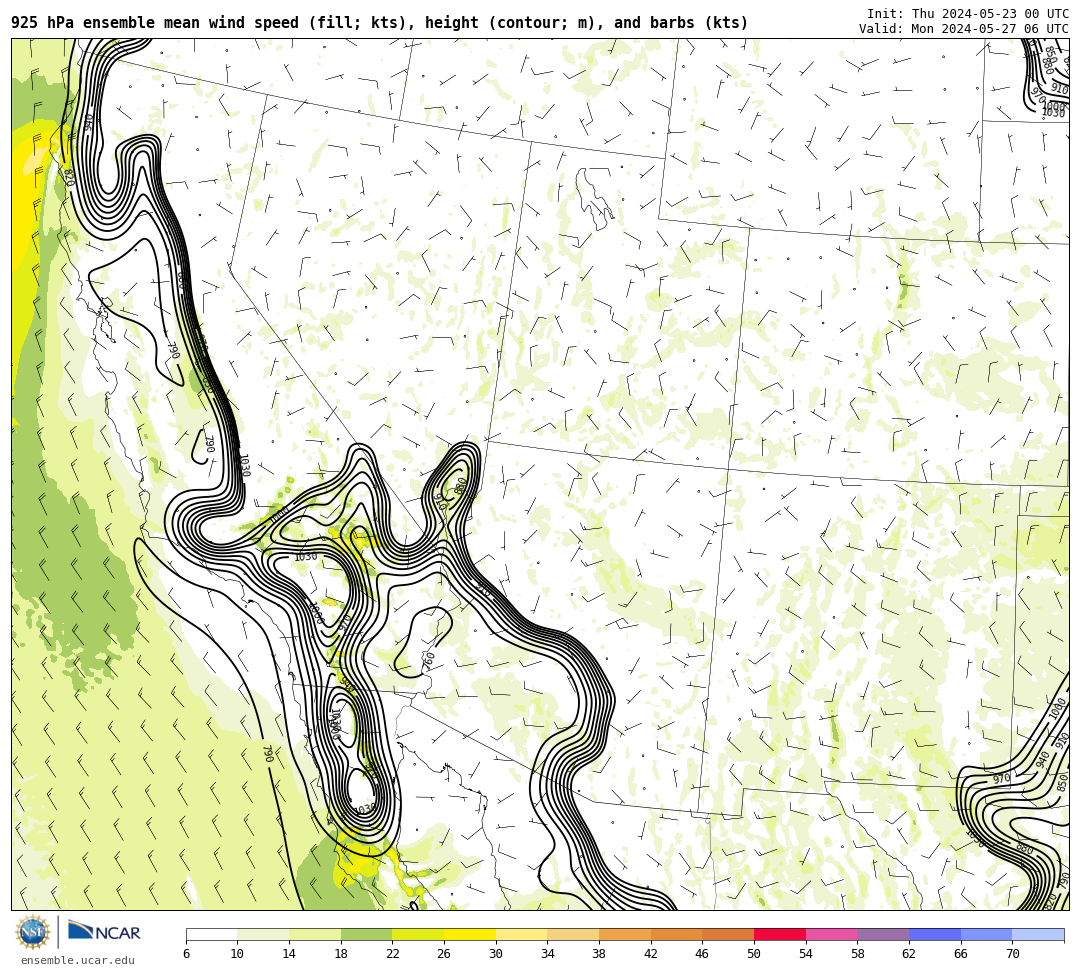Click the Init date text

pos(967,14)
